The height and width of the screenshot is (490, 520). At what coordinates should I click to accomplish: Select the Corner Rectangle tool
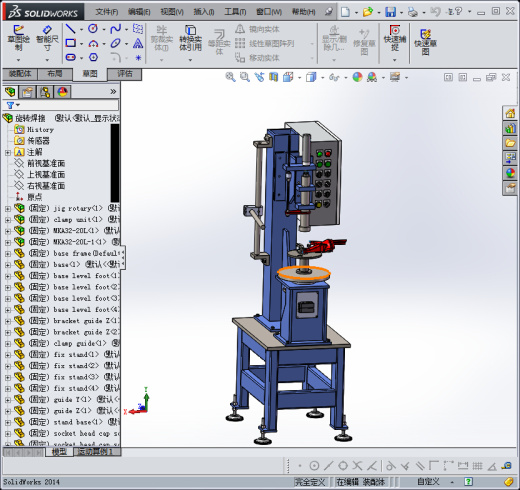70,43
